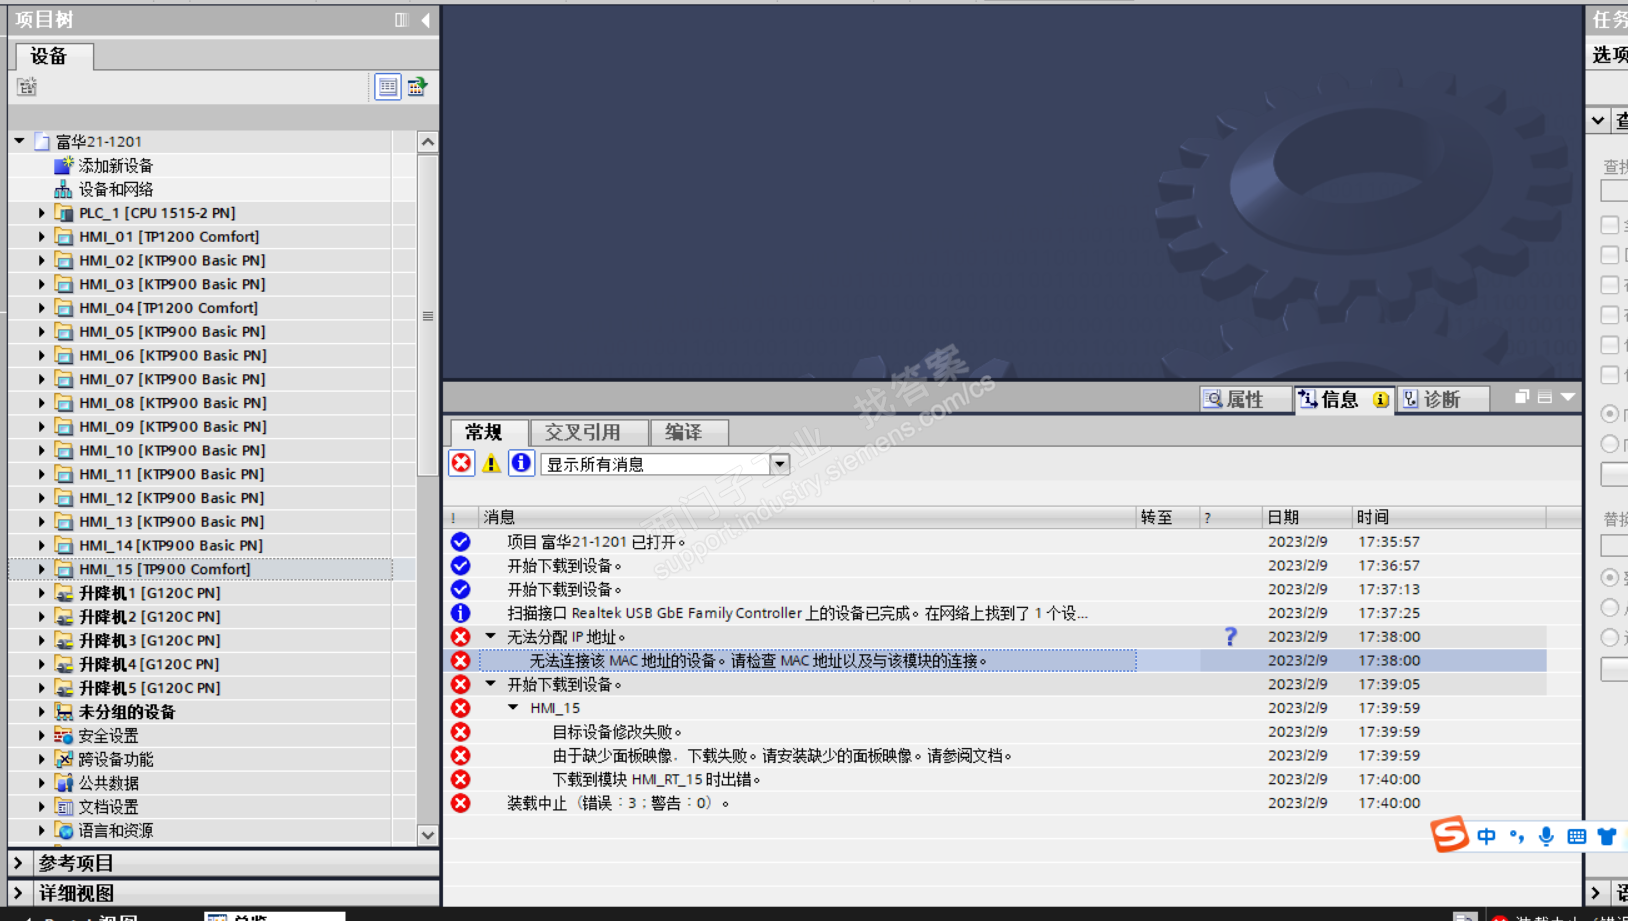Expand the PLC_1 [CPU 1515-2 PN] node
This screenshot has height=921, width=1628.
coord(41,213)
